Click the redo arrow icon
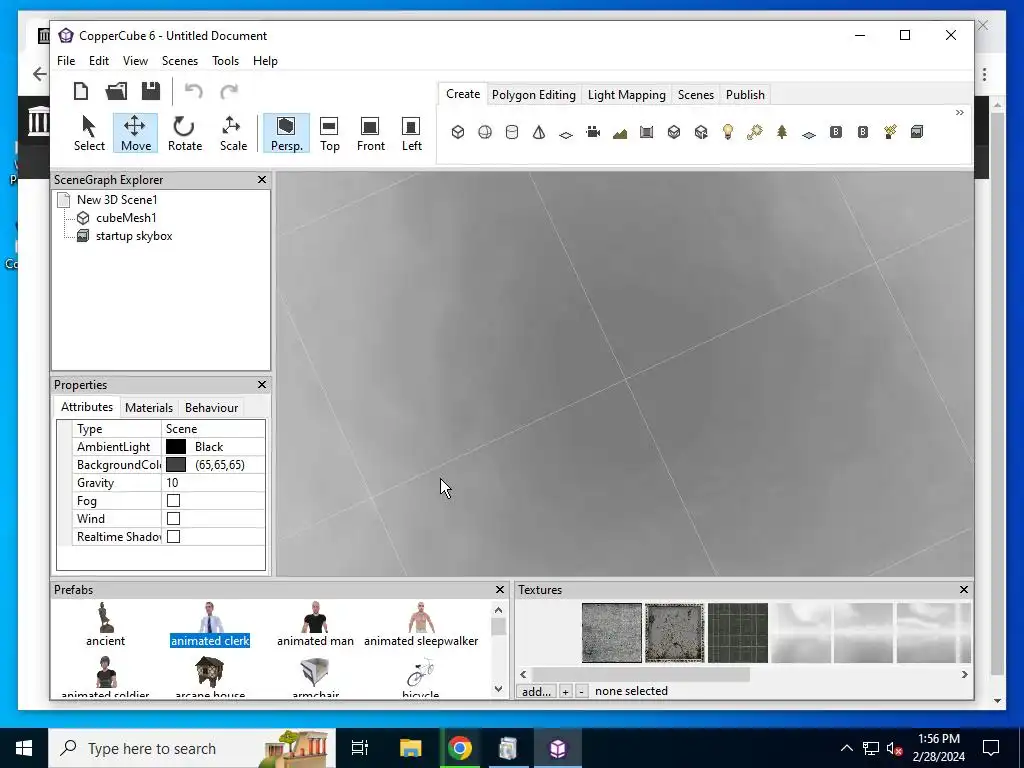The width and height of the screenshot is (1024, 768). [229, 91]
